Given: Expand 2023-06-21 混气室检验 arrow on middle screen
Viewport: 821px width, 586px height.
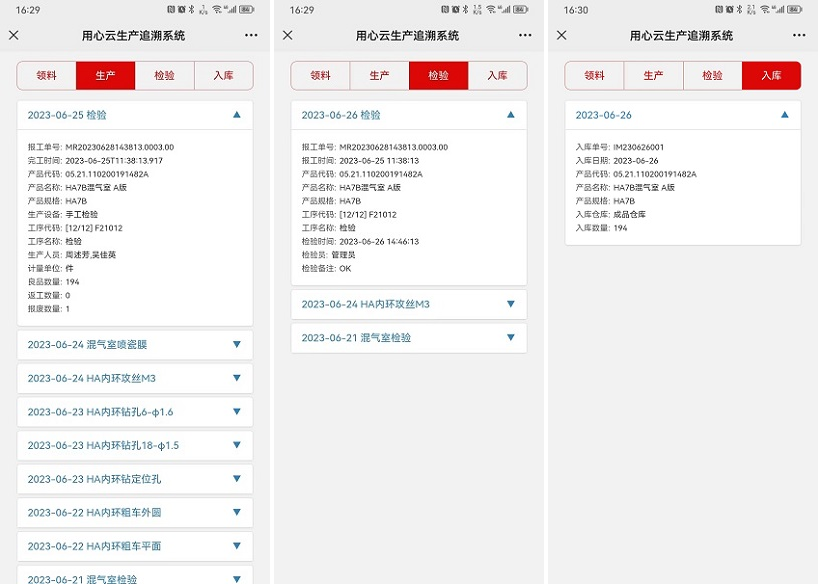Looking at the screenshot, I should (x=511, y=337).
